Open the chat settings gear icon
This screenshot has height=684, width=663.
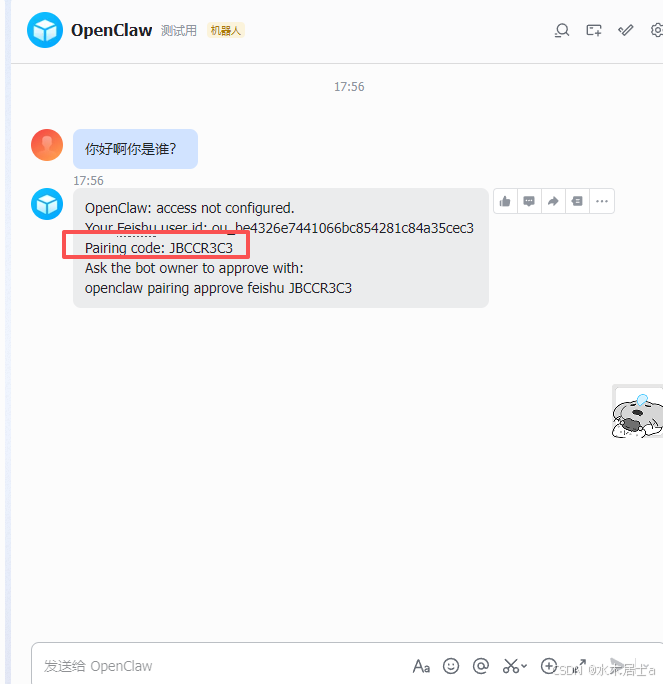656,30
